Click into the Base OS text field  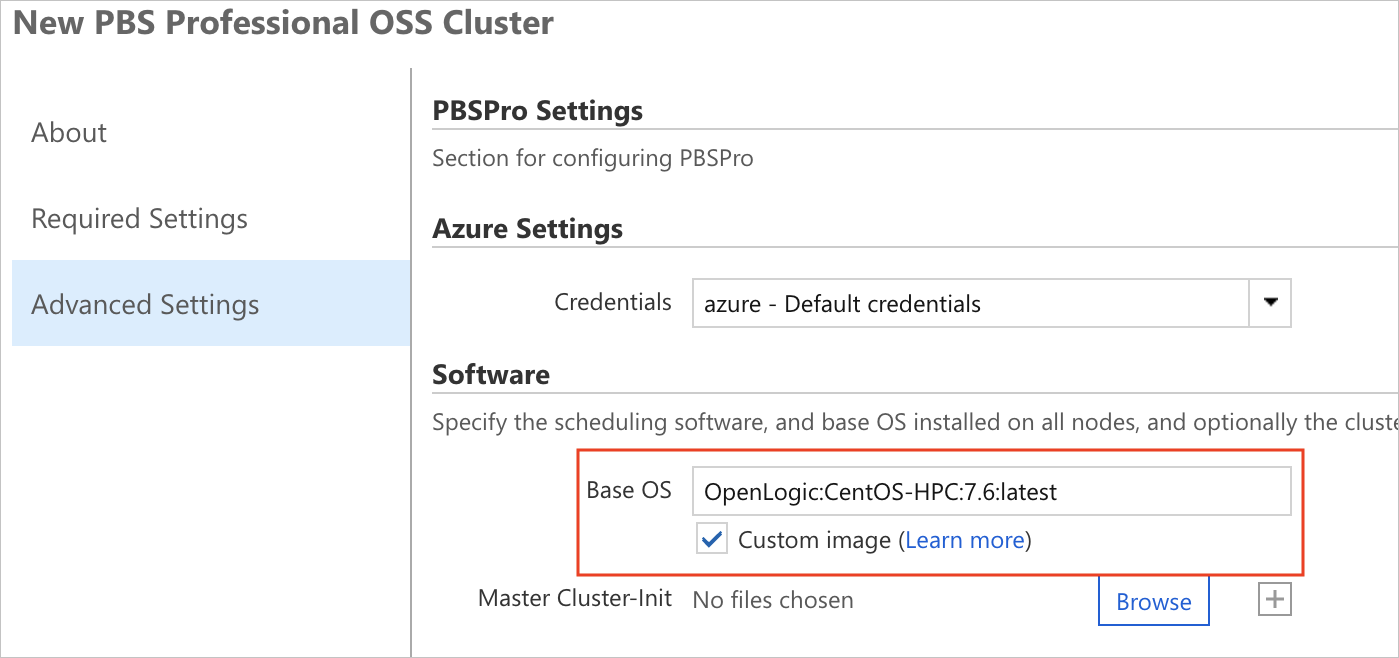click(990, 492)
